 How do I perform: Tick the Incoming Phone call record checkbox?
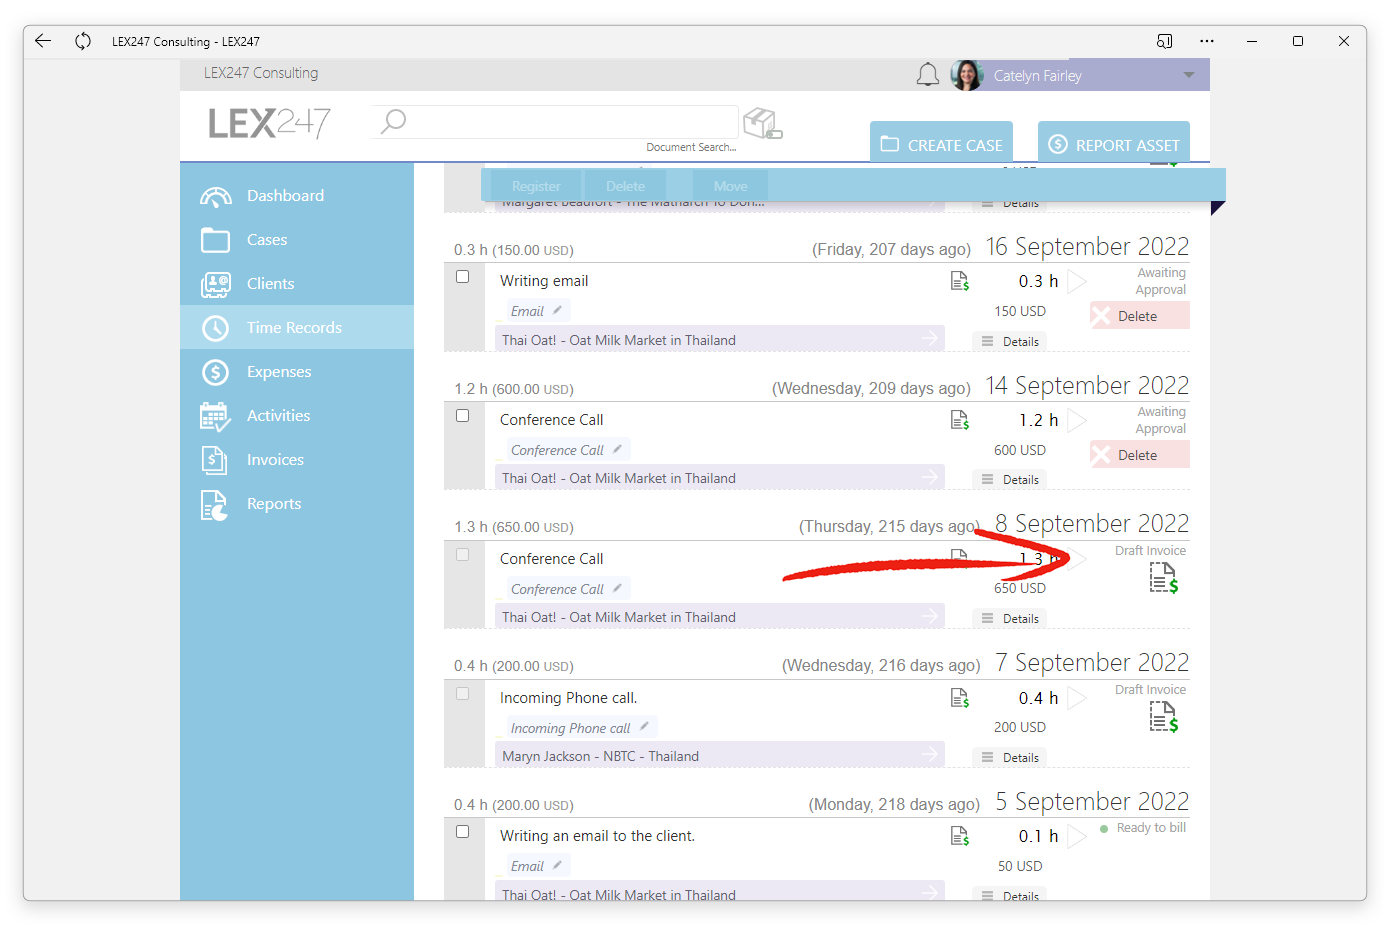pyautogui.click(x=462, y=693)
